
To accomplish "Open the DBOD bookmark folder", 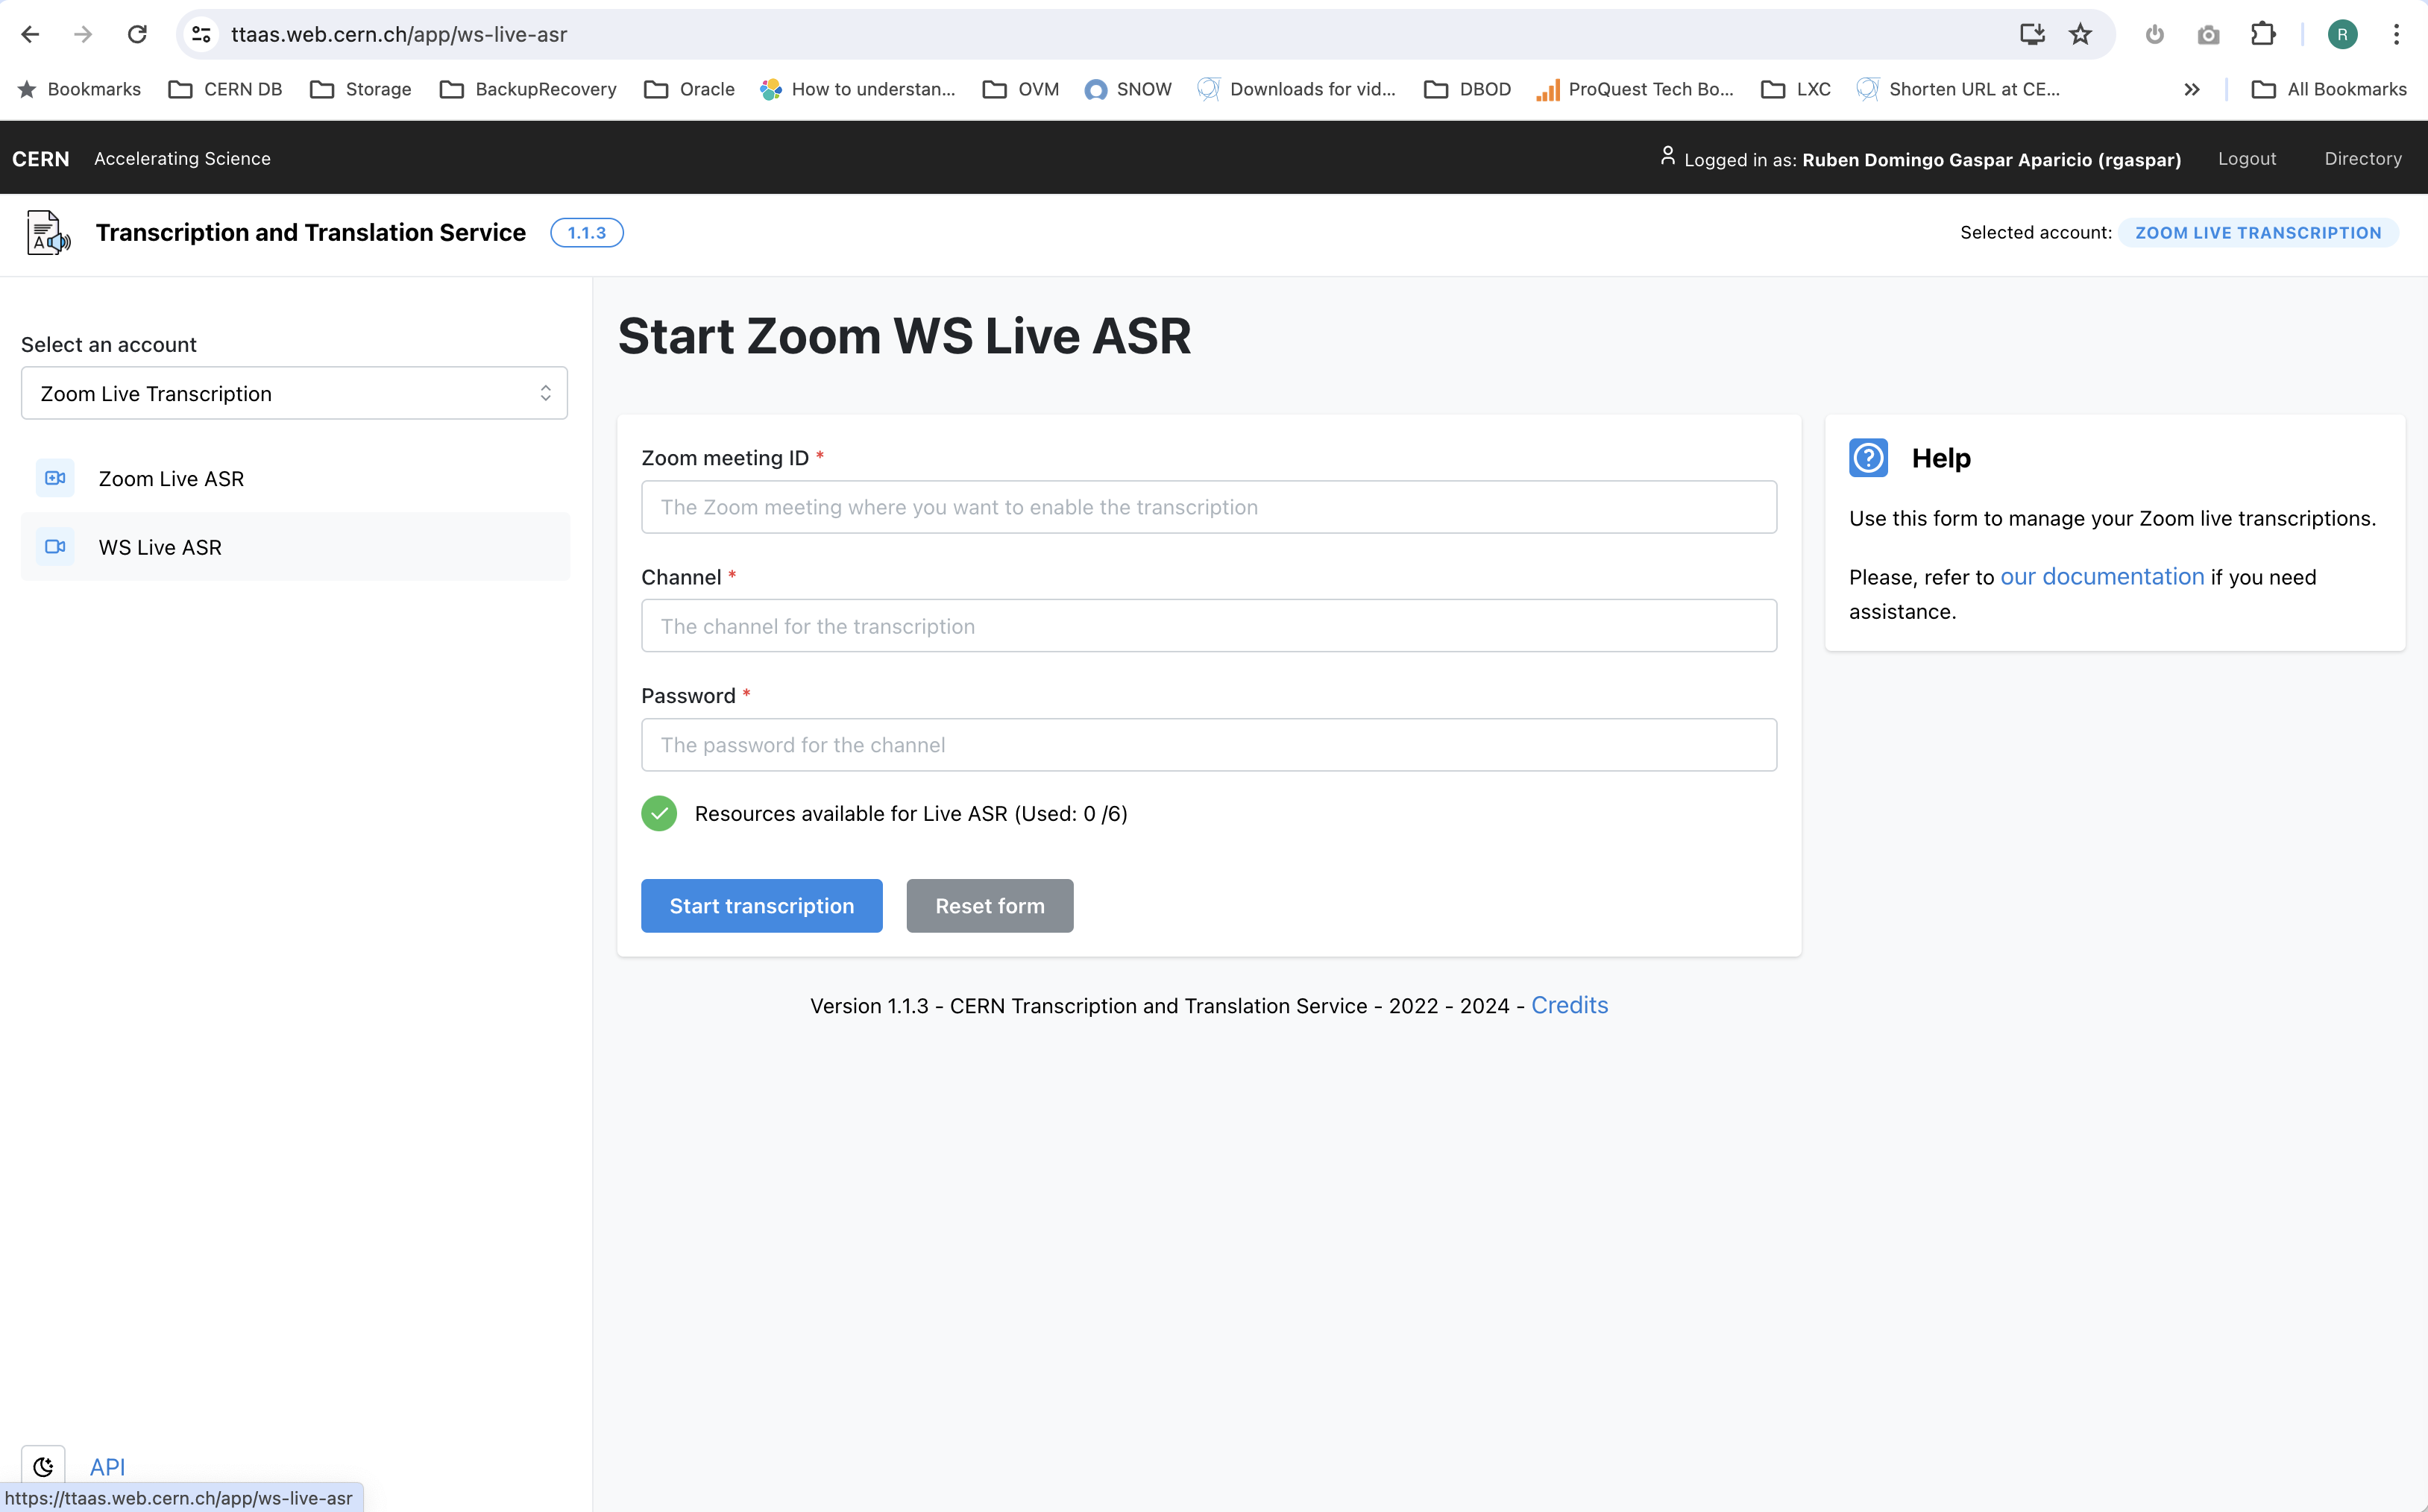I will click(1467, 89).
